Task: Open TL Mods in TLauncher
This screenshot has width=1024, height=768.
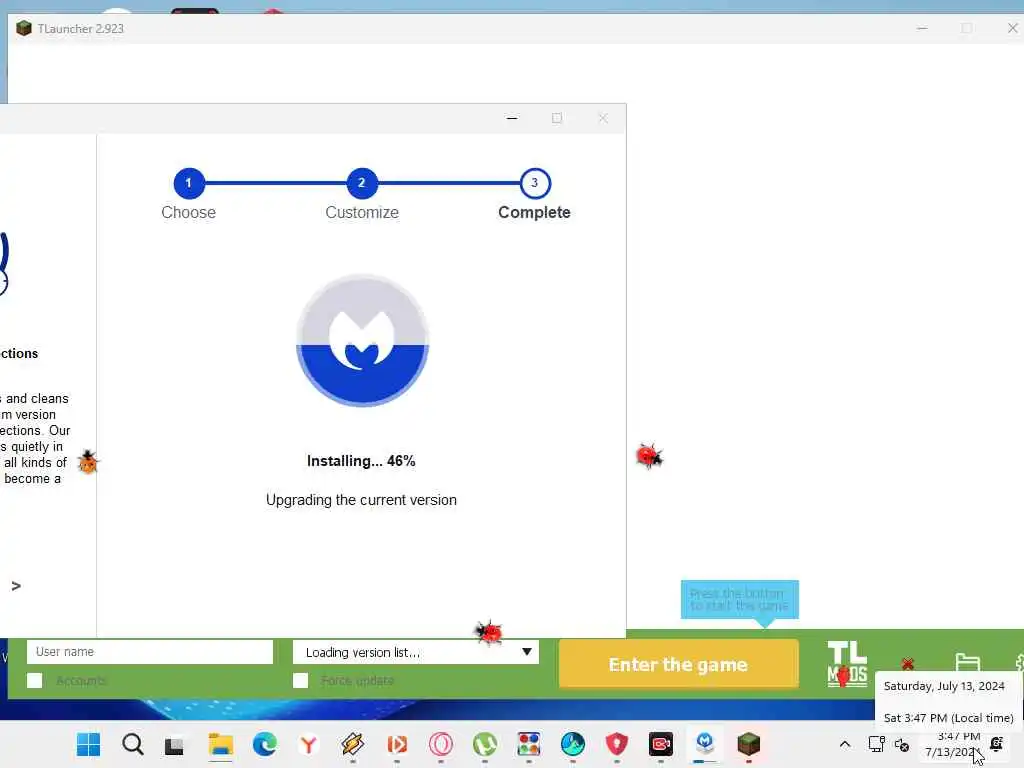Action: click(x=847, y=664)
